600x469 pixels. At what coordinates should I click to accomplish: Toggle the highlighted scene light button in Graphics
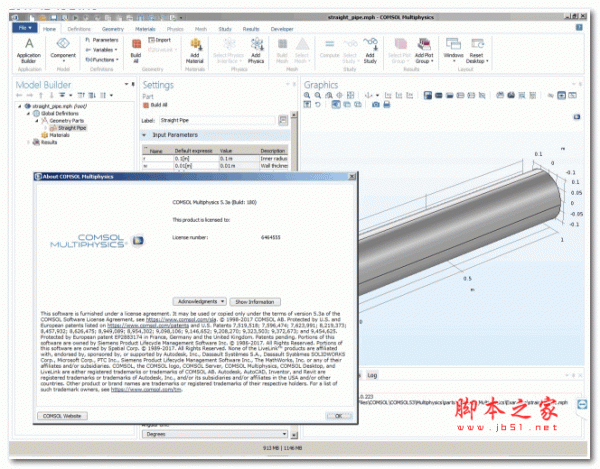point(428,95)
